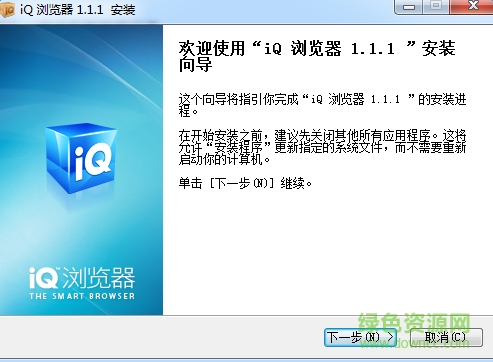Click the installer icon in the title bar
Image resolution: width=493 pixels, height=362 pixels.
[x=7, y=9]
